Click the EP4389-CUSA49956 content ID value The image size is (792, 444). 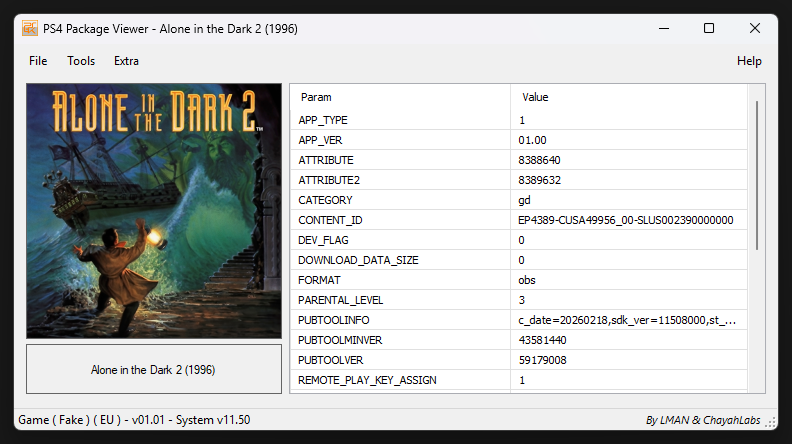click(x=626, y=220)
